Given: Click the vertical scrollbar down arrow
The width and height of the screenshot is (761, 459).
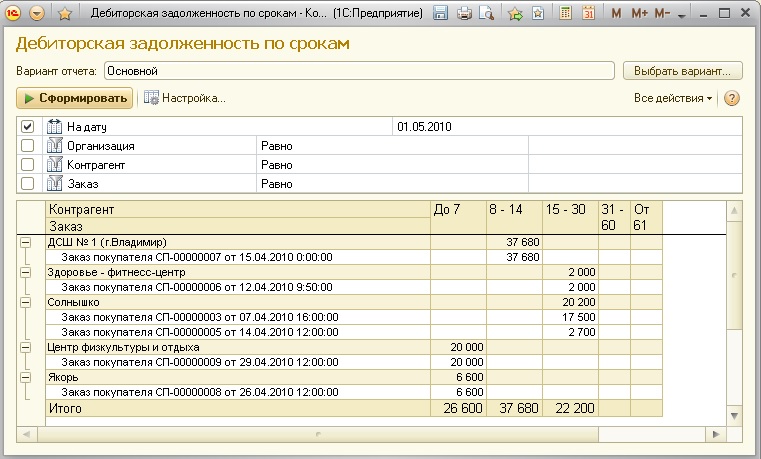Looking at the screenshot, I should click(x=734, y=416).
